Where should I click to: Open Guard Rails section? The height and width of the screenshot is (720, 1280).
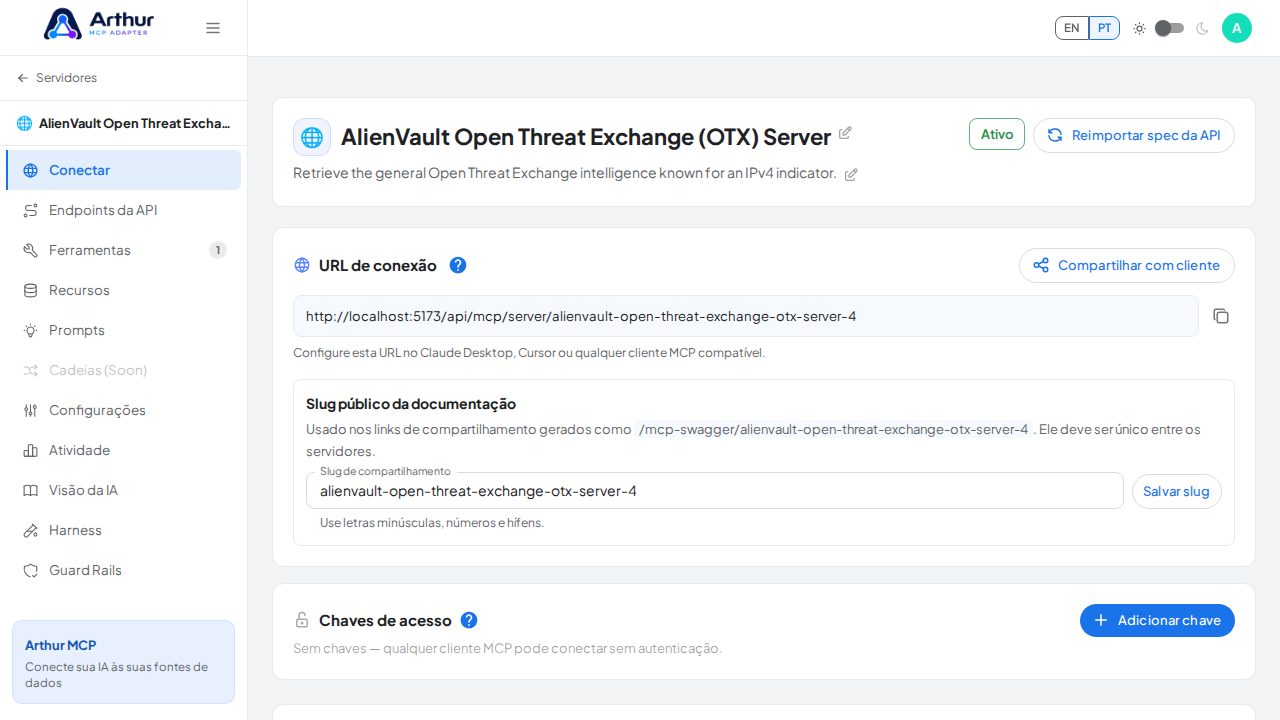click(123, 570)
